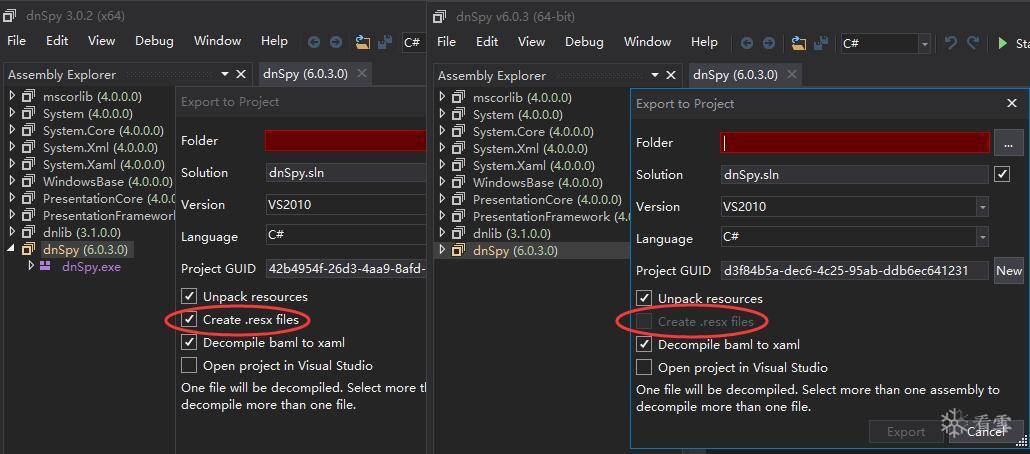Collapse dnSpy (6.0.3.0) node in left tree
The height and width of the screenshot is (454, 1030).
pos(12,250)
